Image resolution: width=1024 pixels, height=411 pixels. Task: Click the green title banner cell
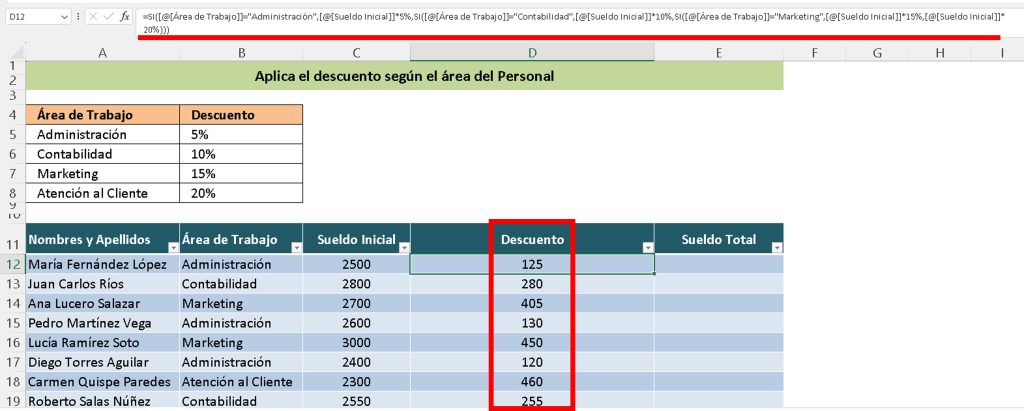(404, 76)
